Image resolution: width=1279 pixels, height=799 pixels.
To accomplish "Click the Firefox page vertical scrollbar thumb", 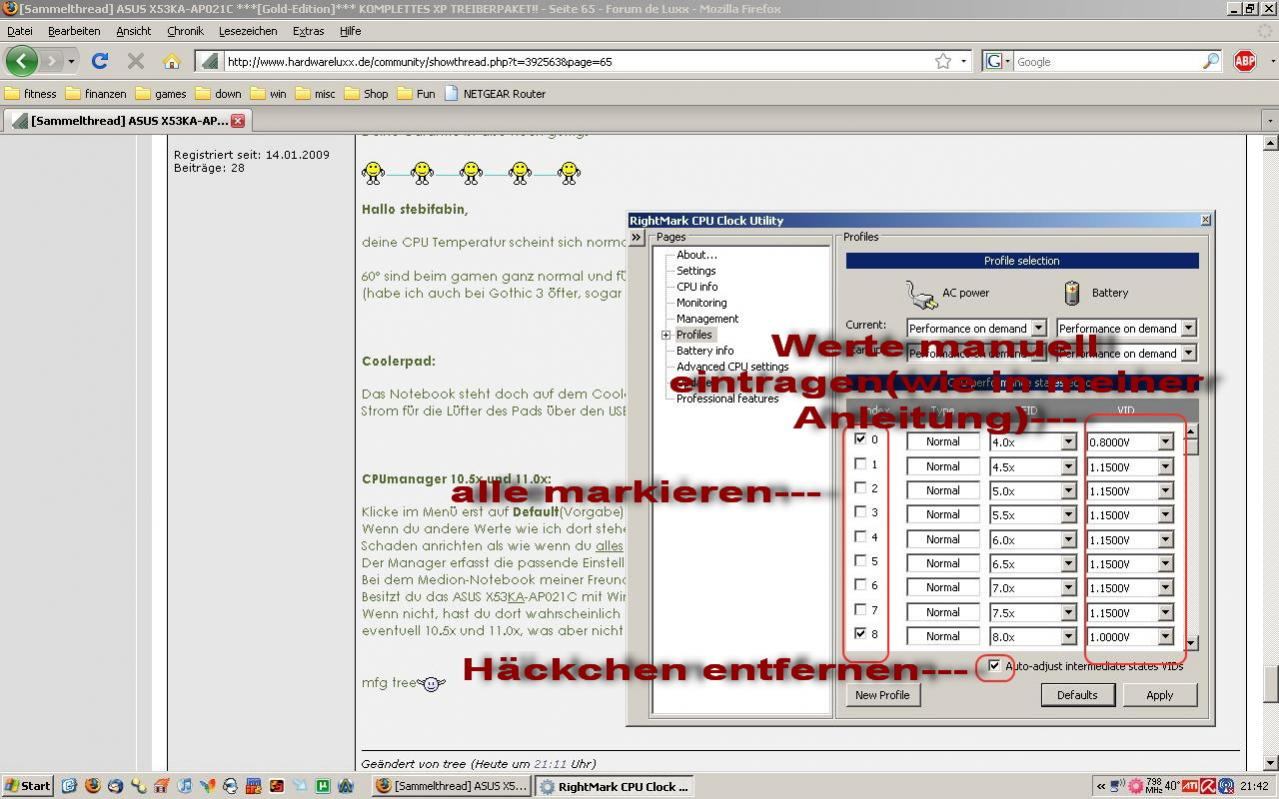I will click(x=1271, y=684).
